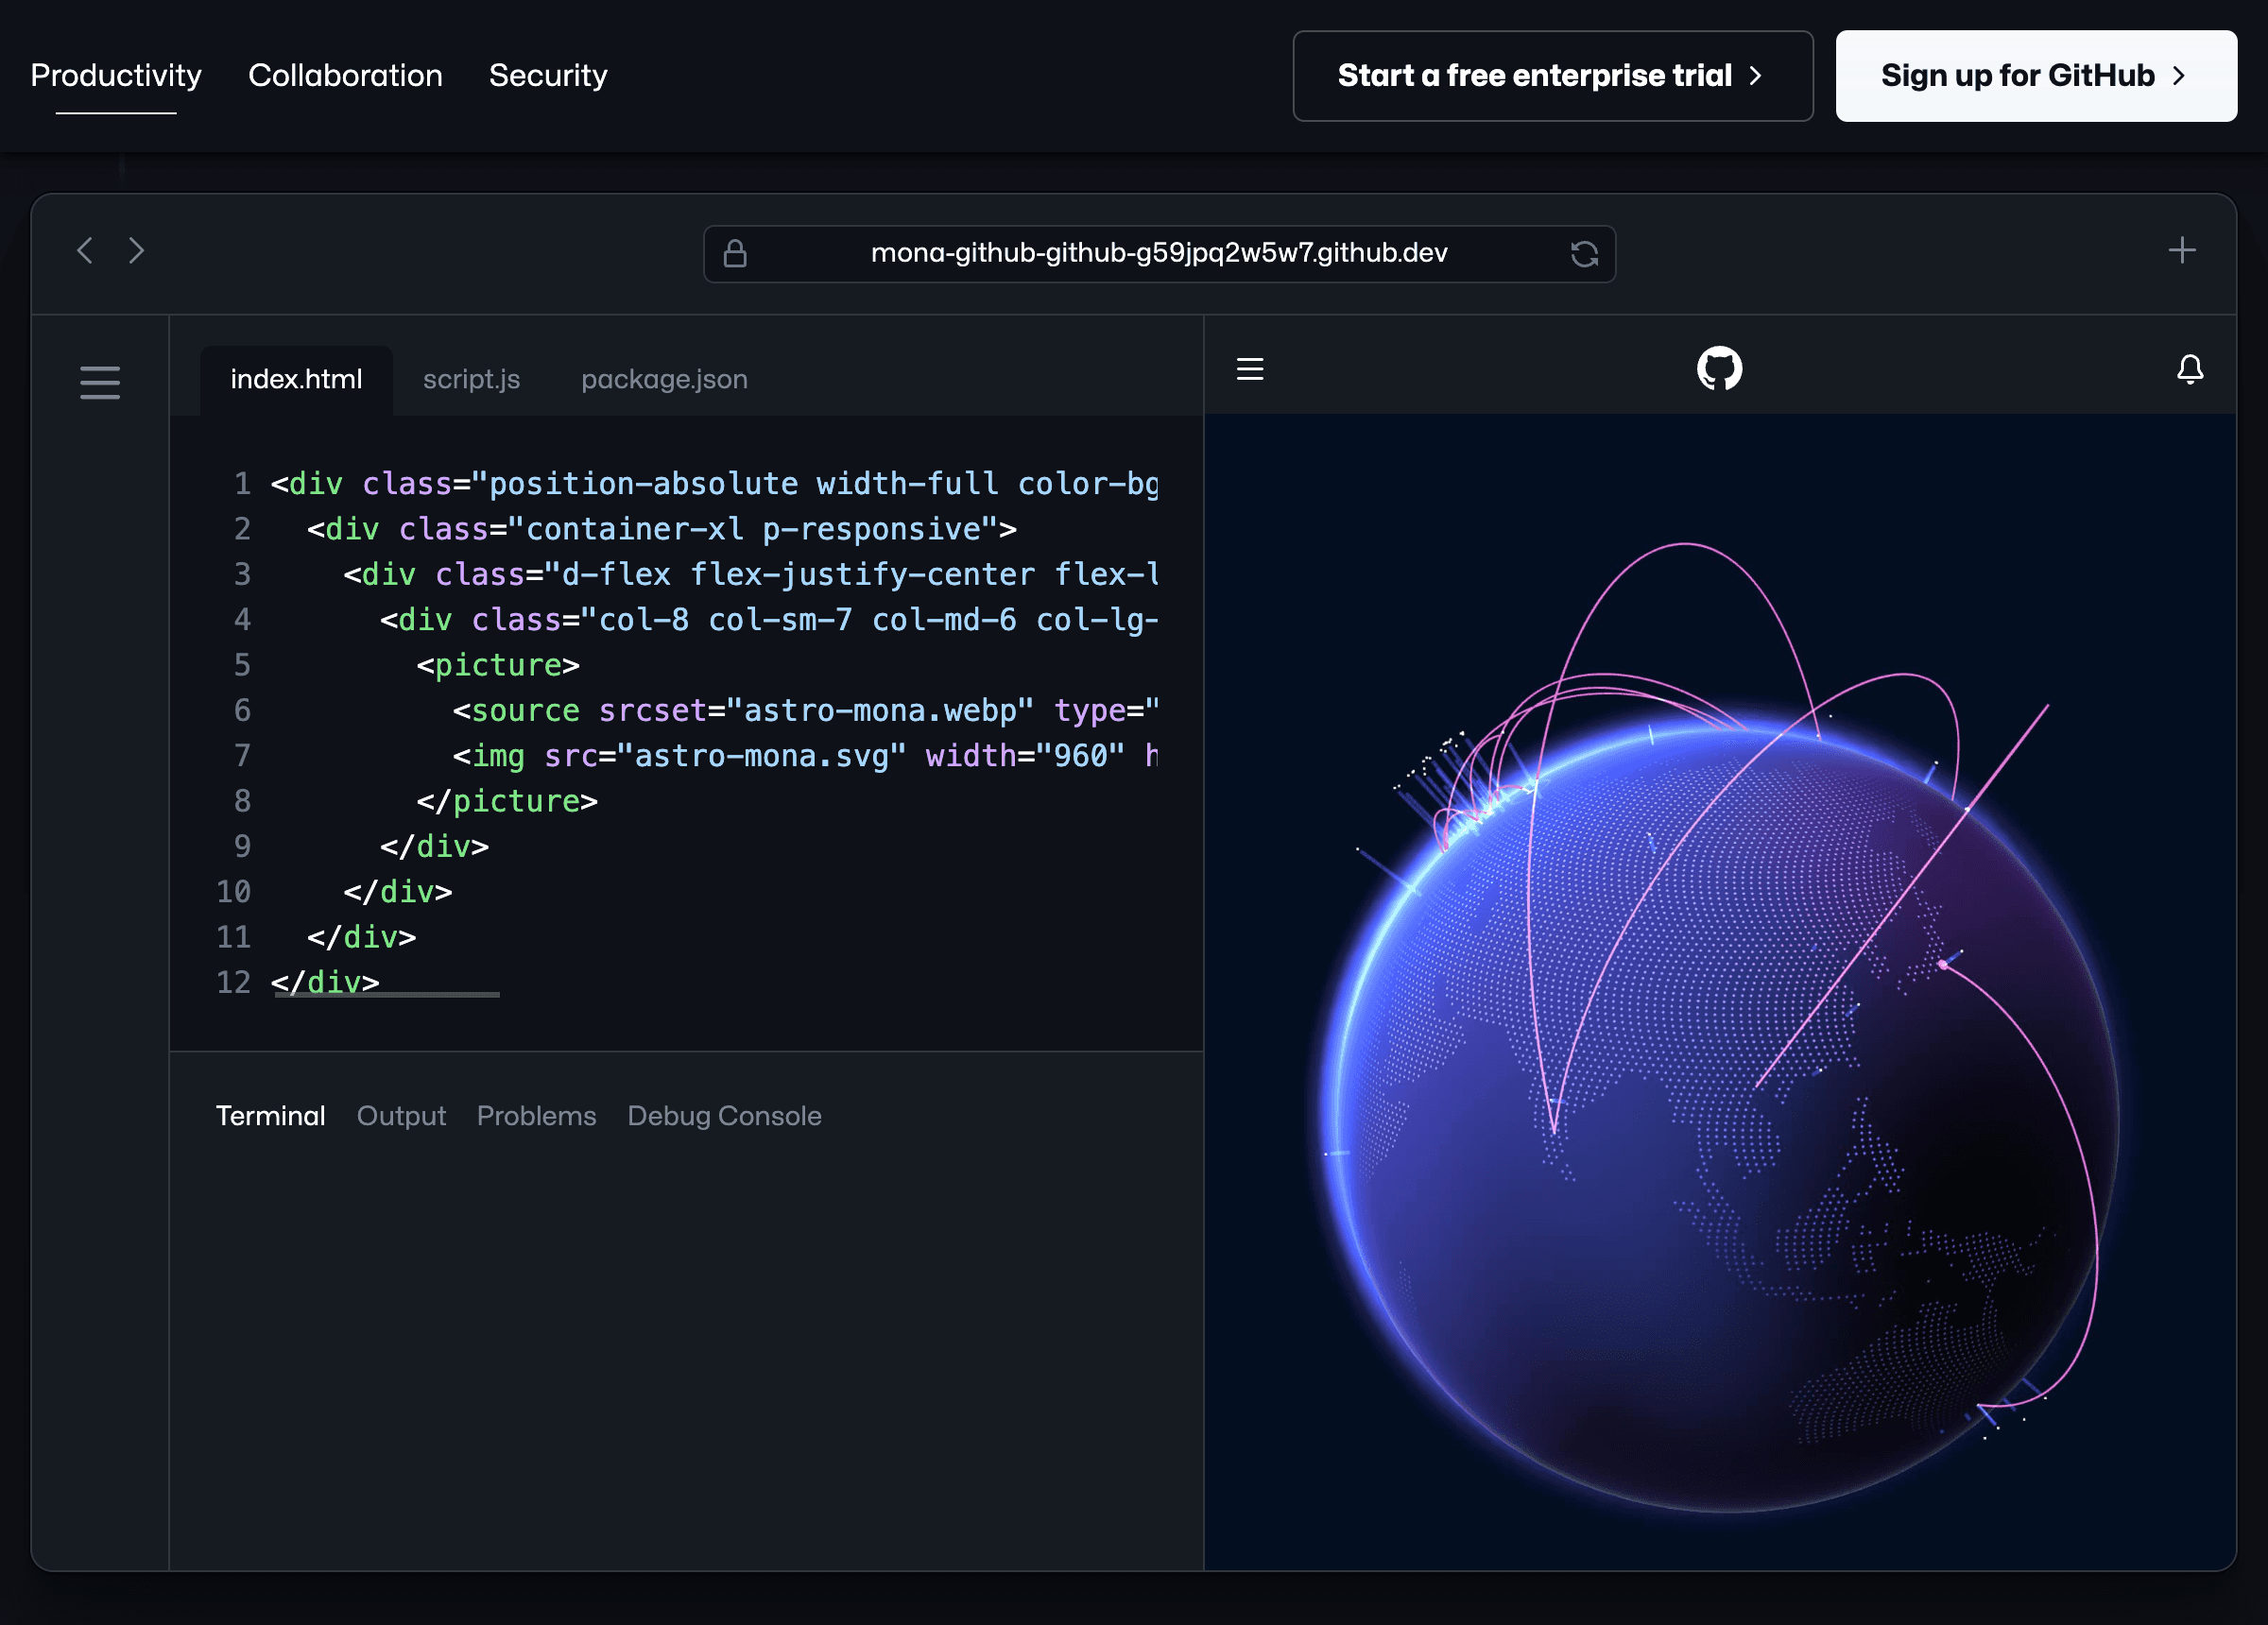
Task: Click the reload icon in address bar
Action: click(x=1584, y=254)
